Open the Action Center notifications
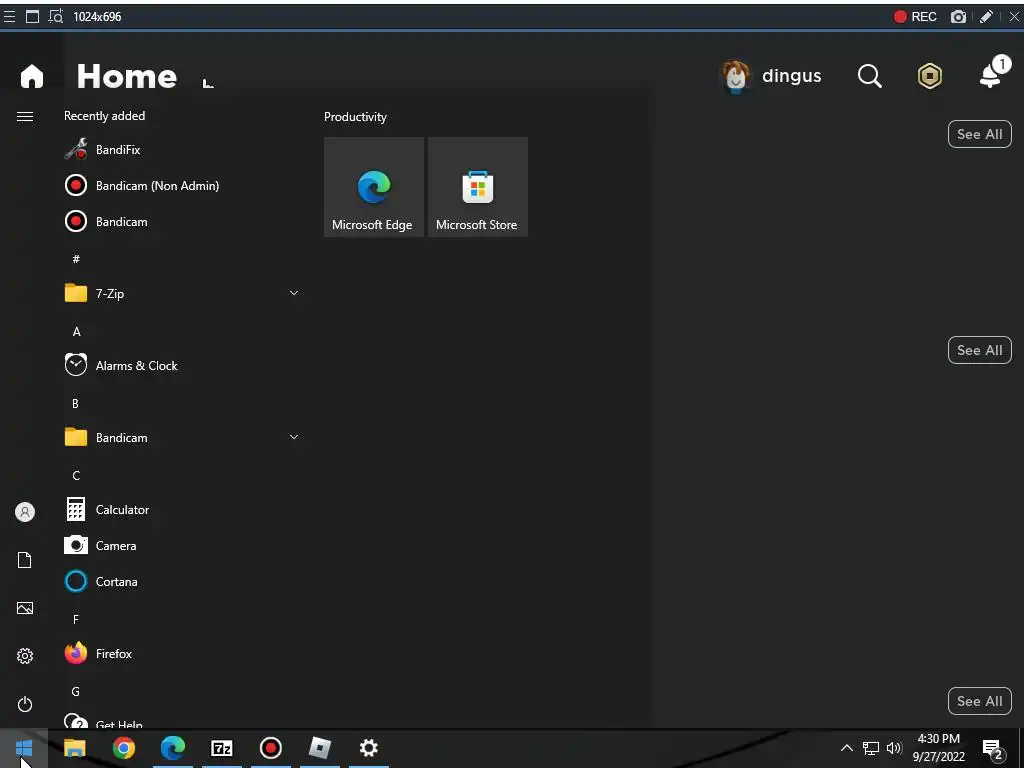 pyautogui.click(x=993, y=749)
